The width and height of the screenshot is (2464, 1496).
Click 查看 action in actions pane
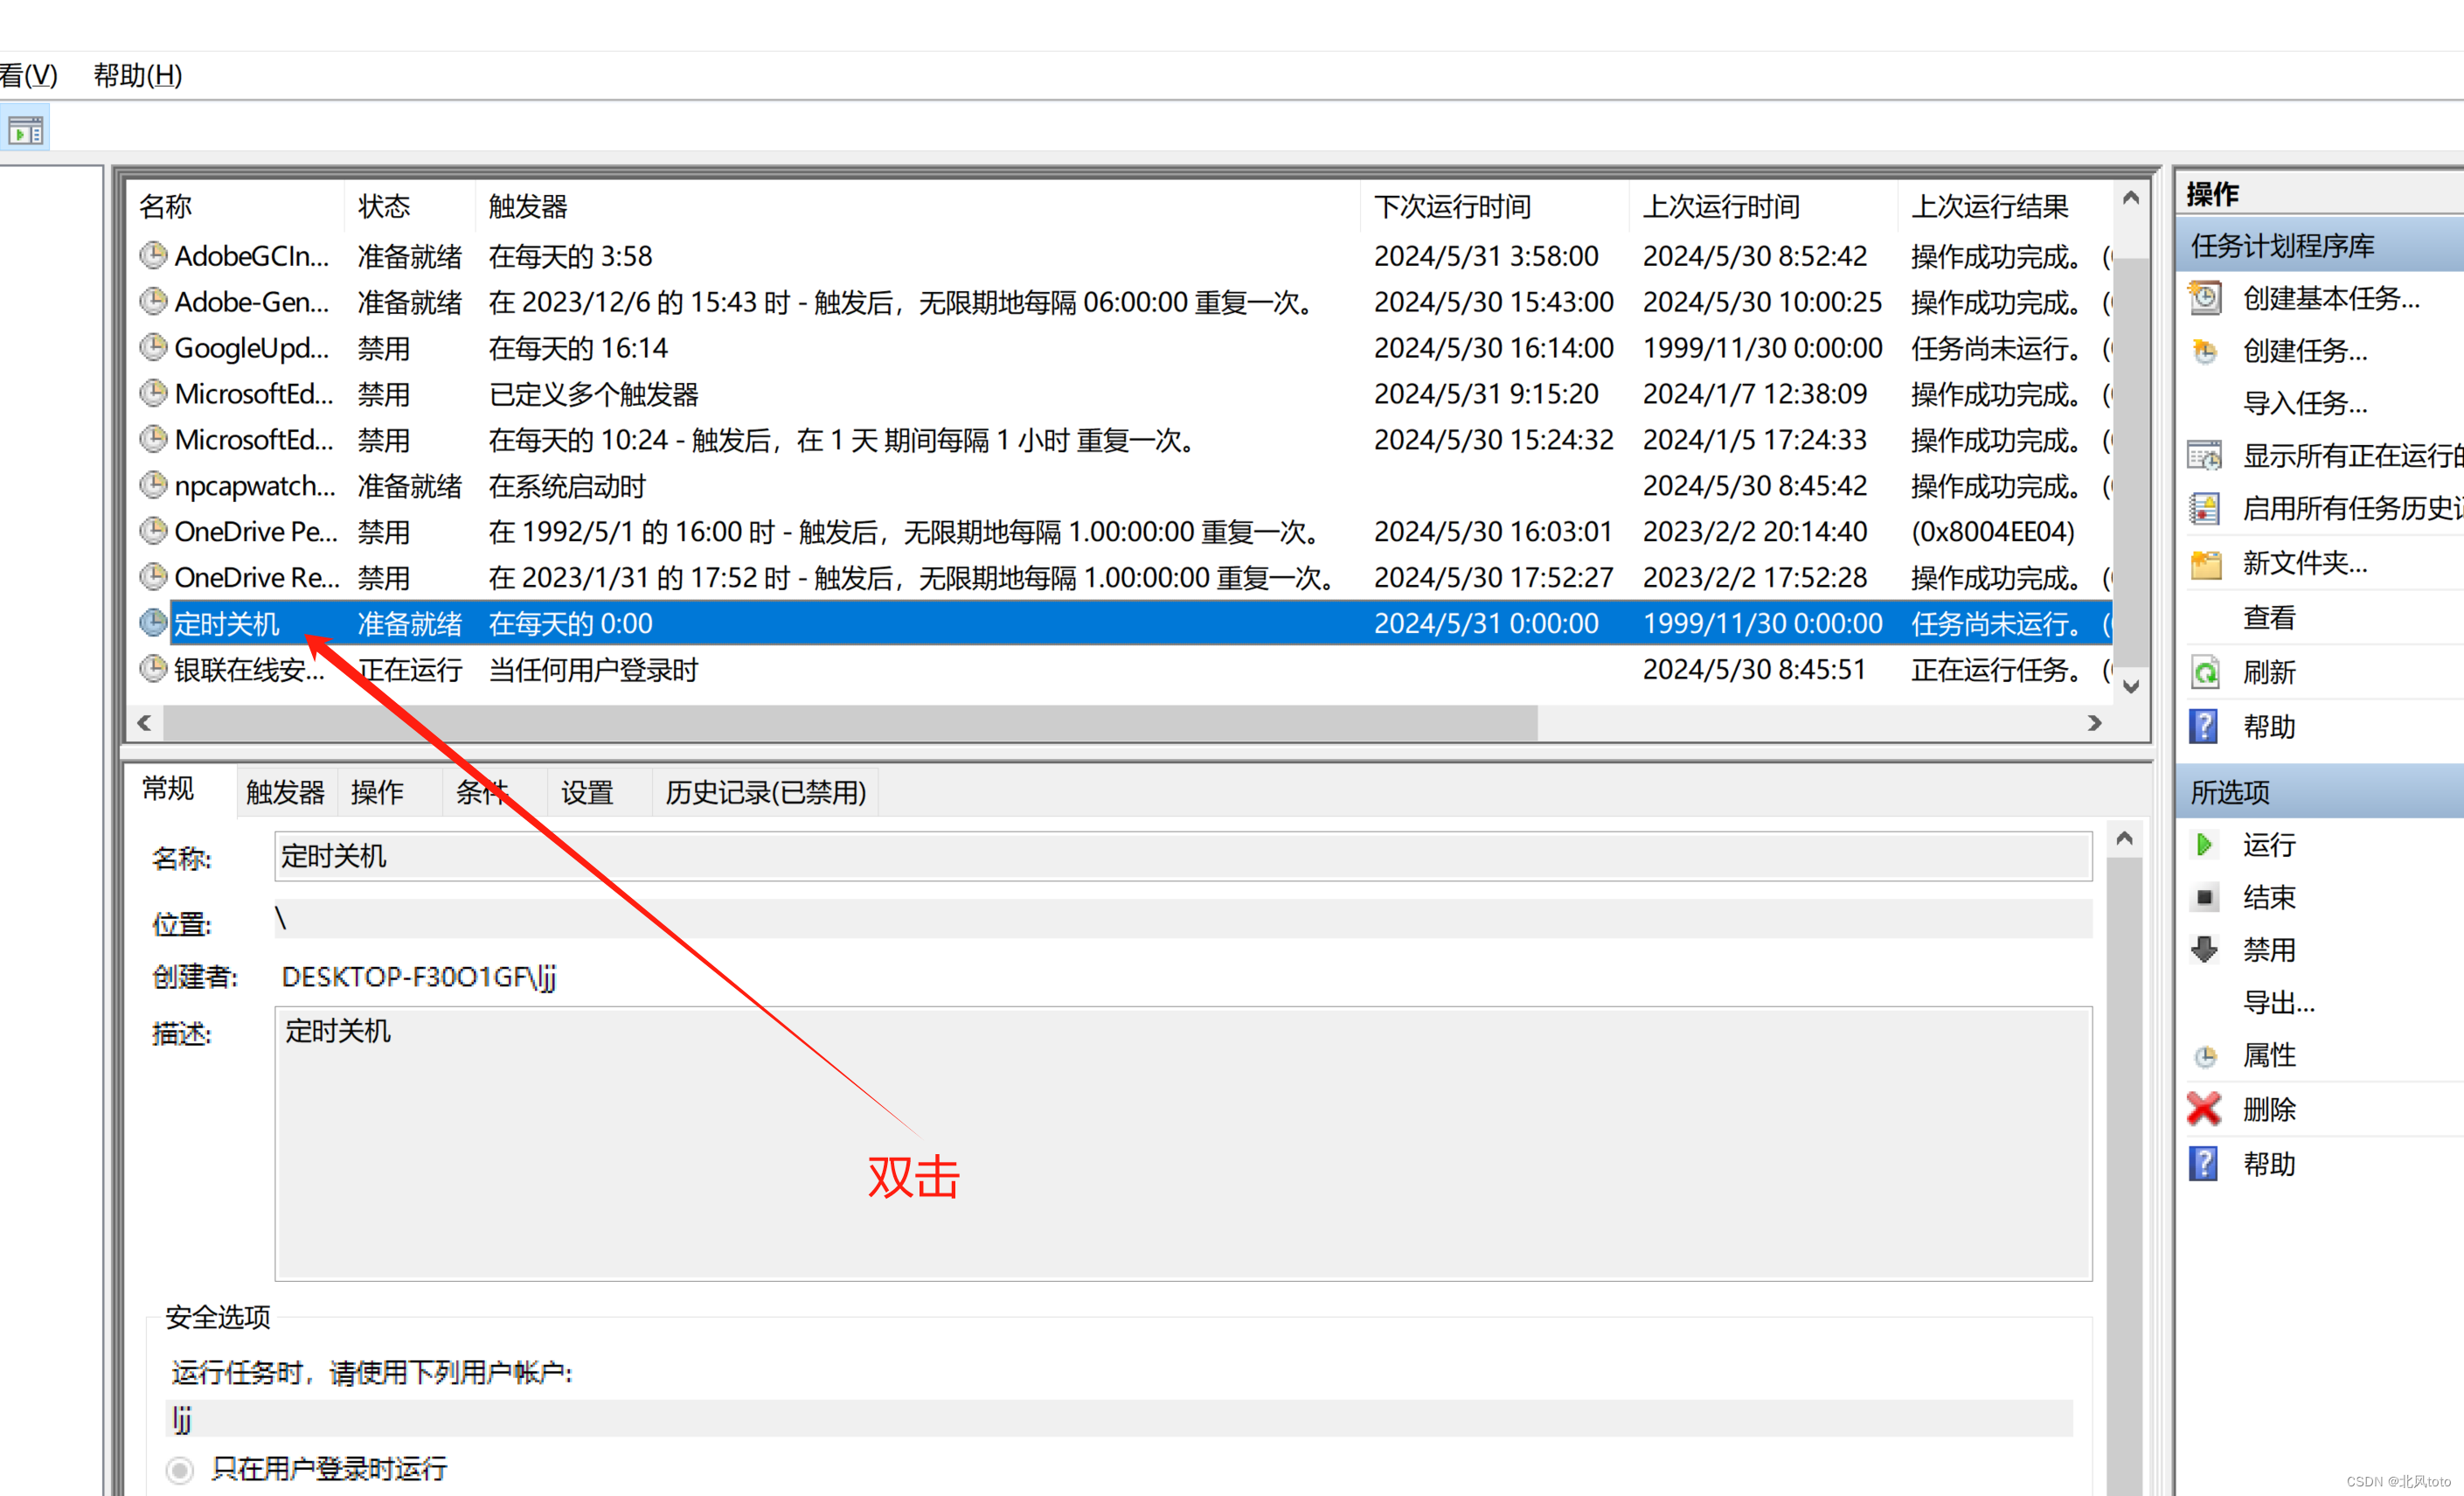[2269, 618]
